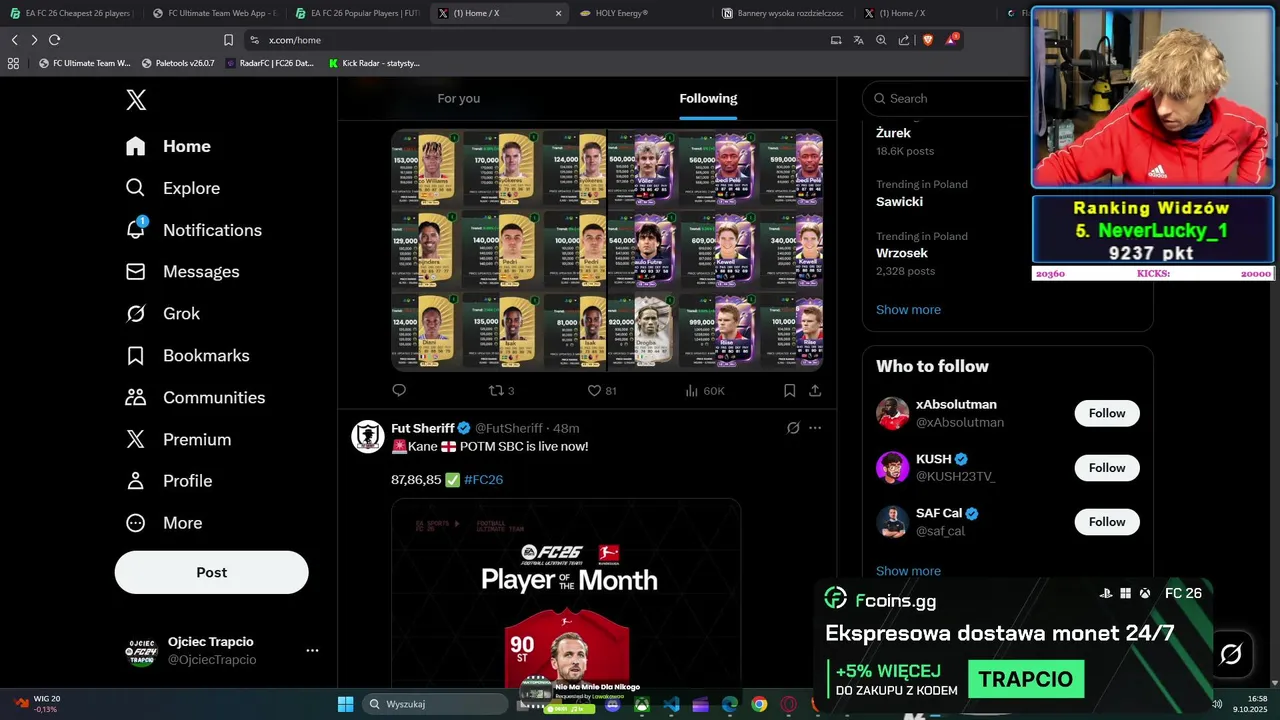Open the floating Grok button

[1231, 654]
